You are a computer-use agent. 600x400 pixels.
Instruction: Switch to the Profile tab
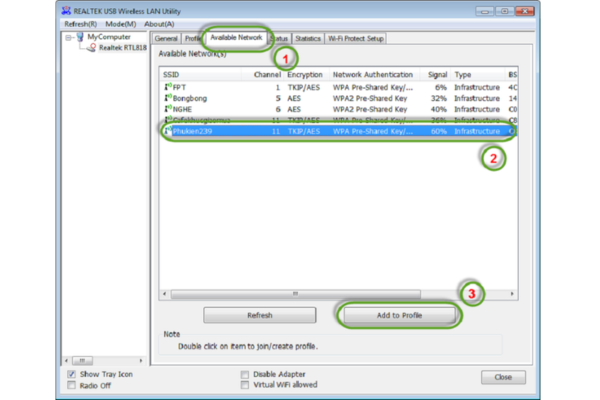pyautogui.click(x=192, y=39)
